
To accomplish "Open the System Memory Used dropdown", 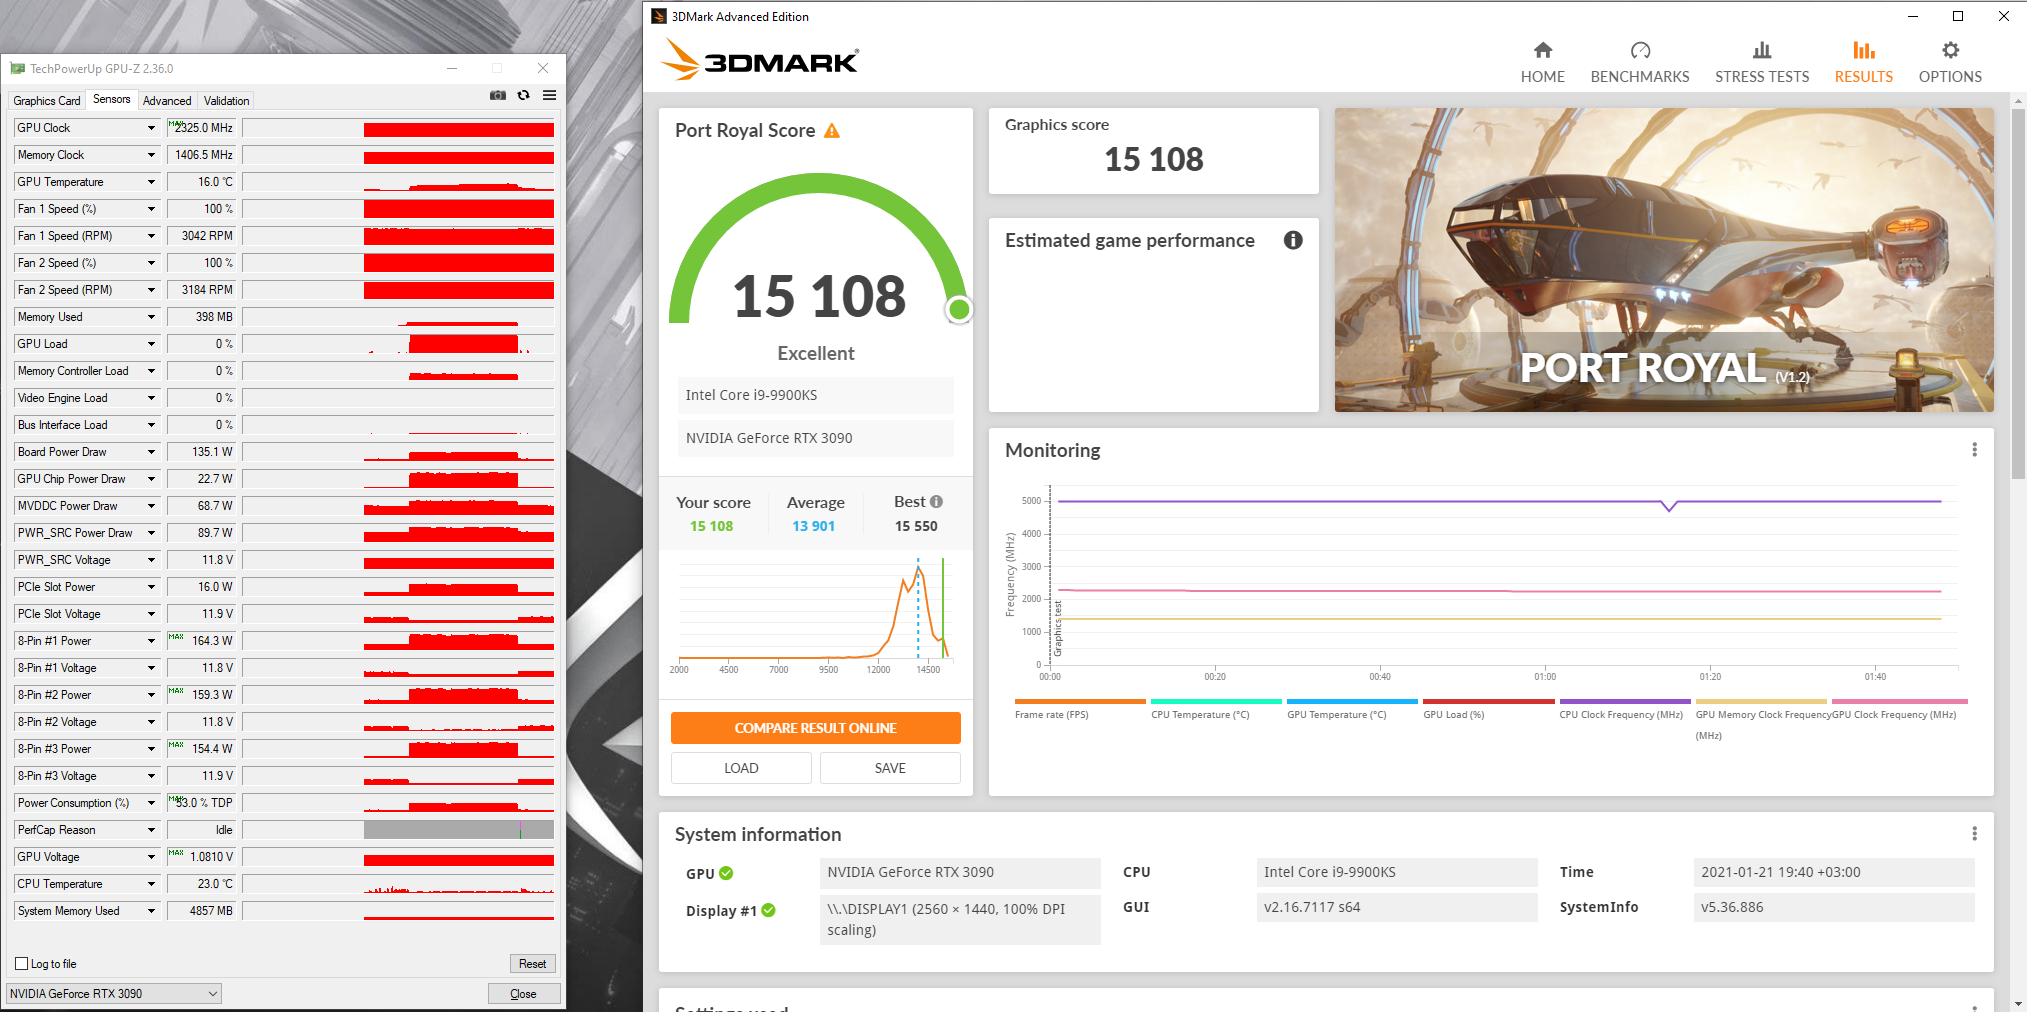I will coord(151,911).
